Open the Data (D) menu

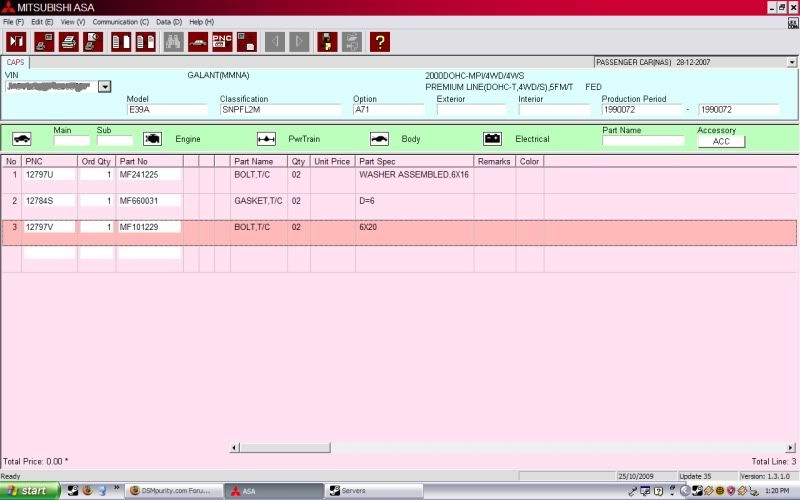[x=169, y=22]
